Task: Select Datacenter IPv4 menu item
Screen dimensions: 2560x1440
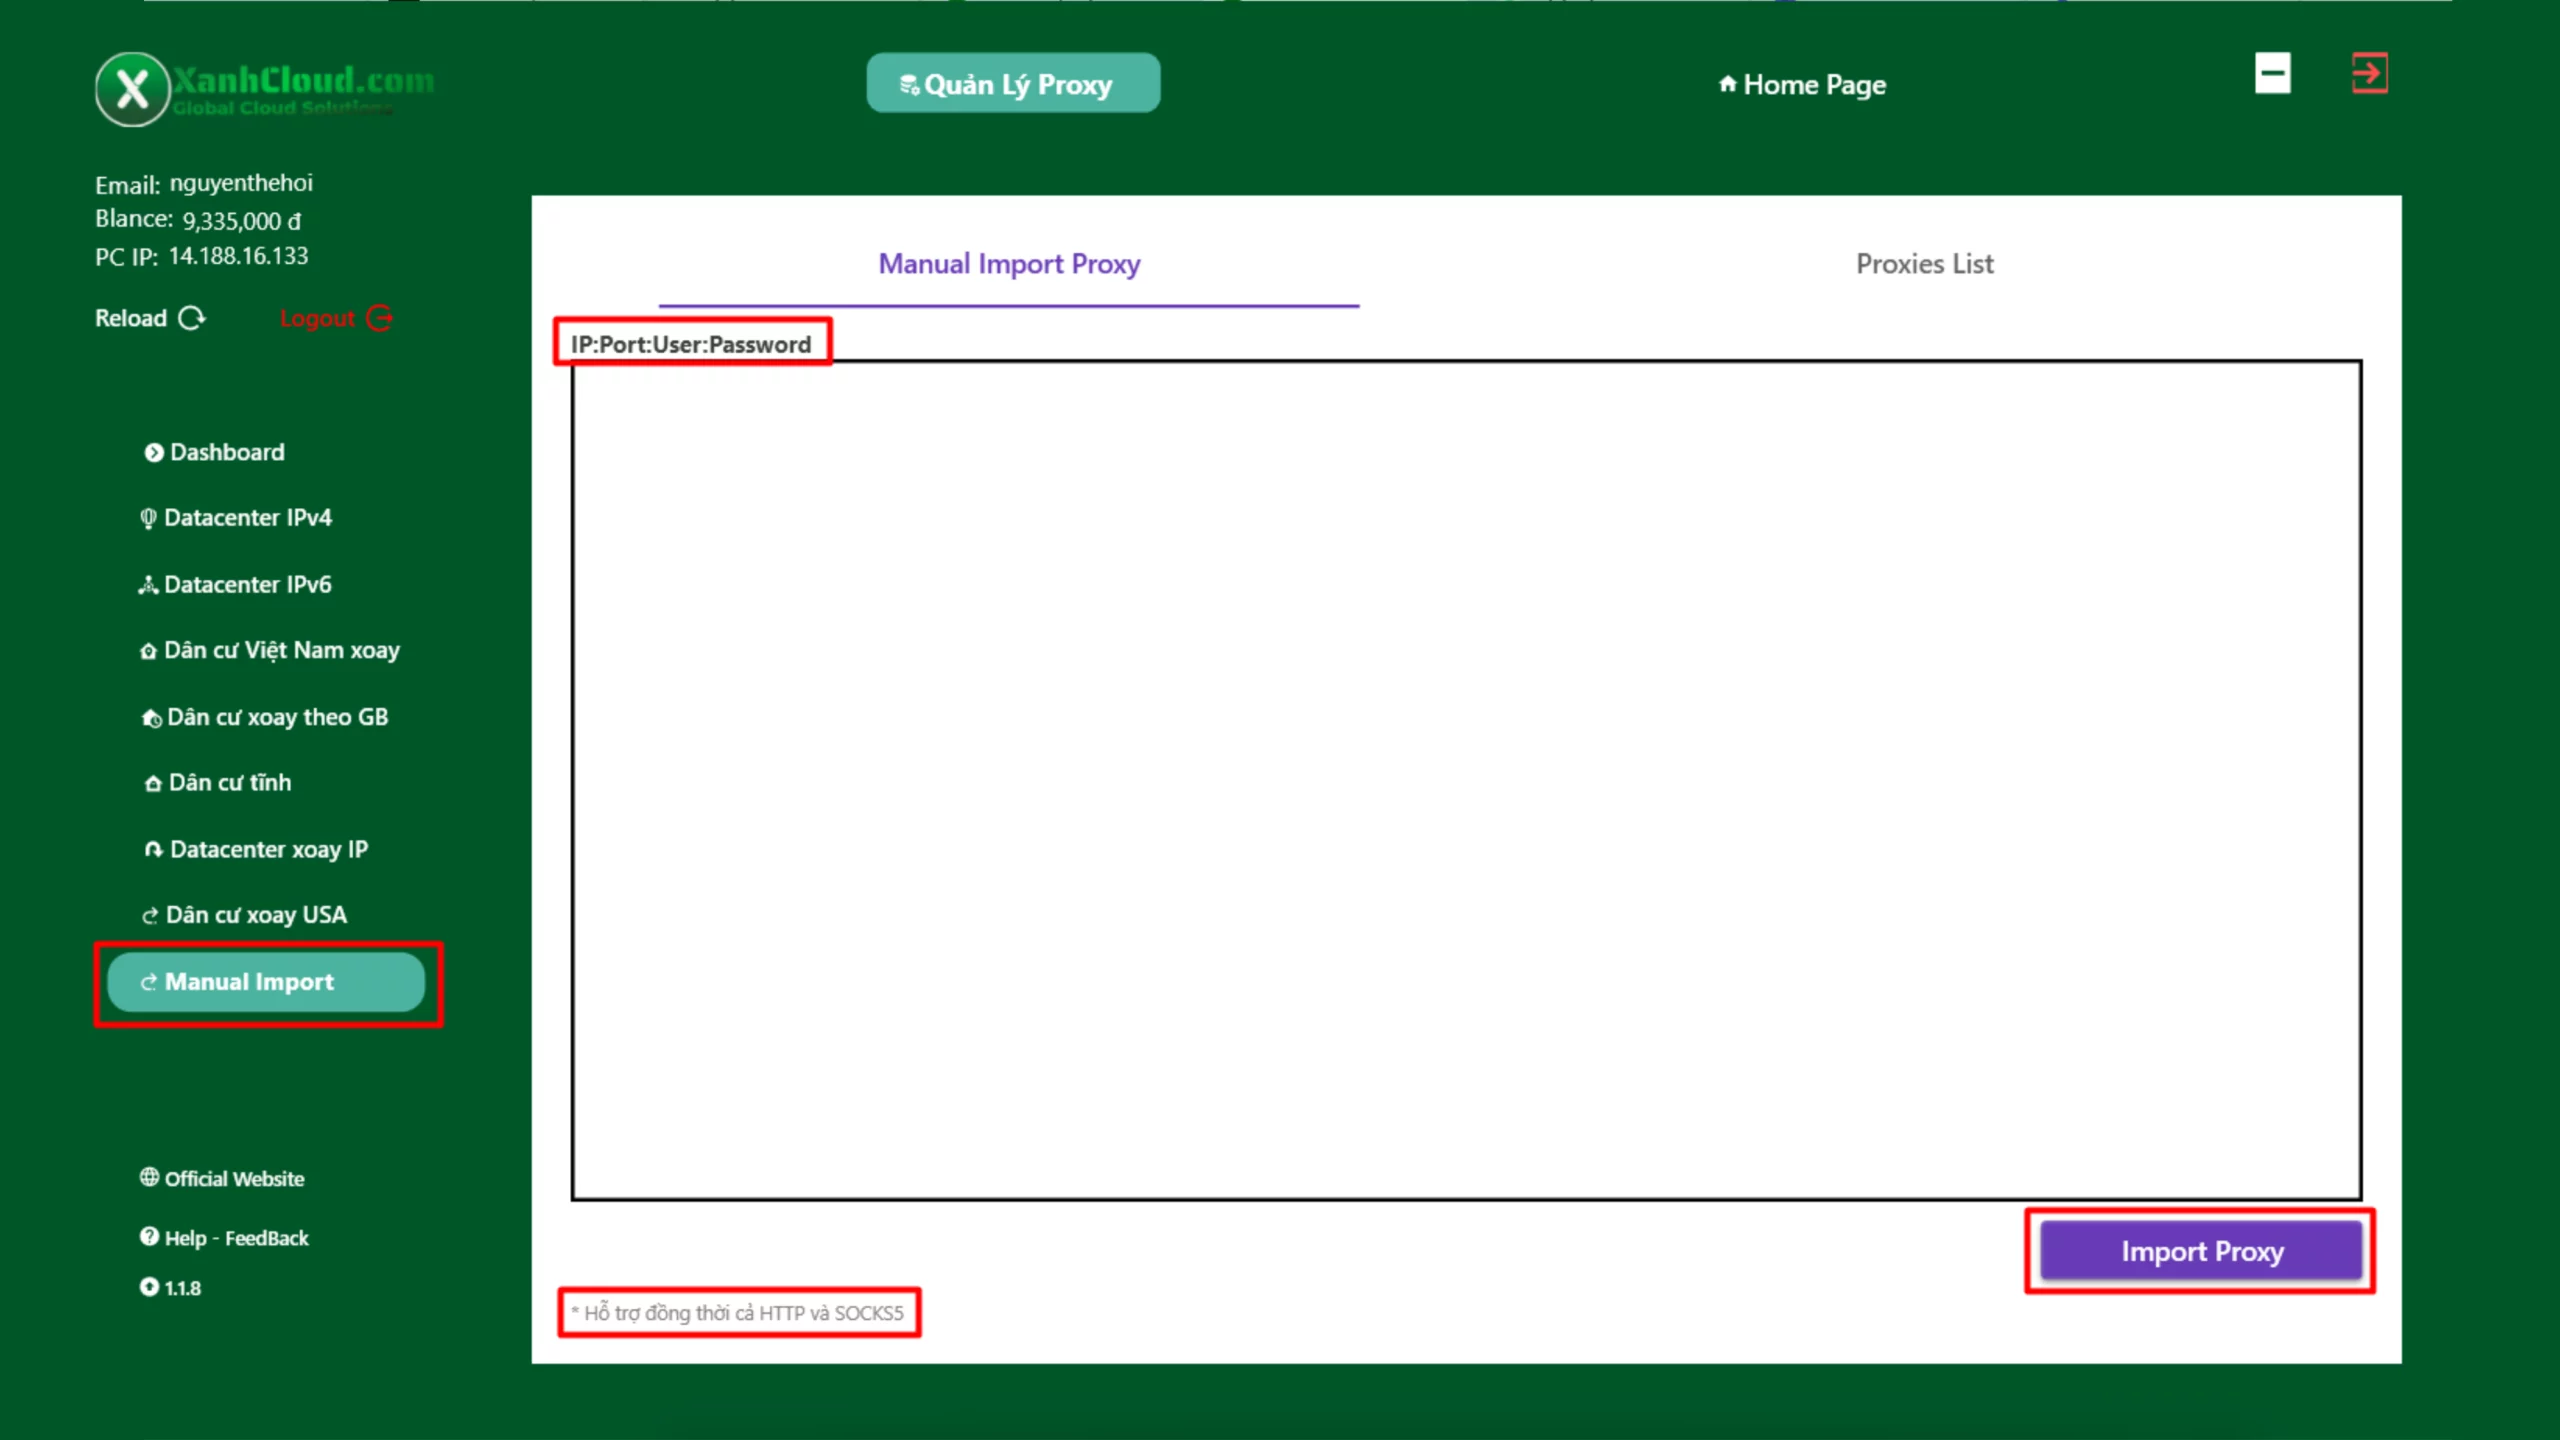Action: click(x=246, y=518)
